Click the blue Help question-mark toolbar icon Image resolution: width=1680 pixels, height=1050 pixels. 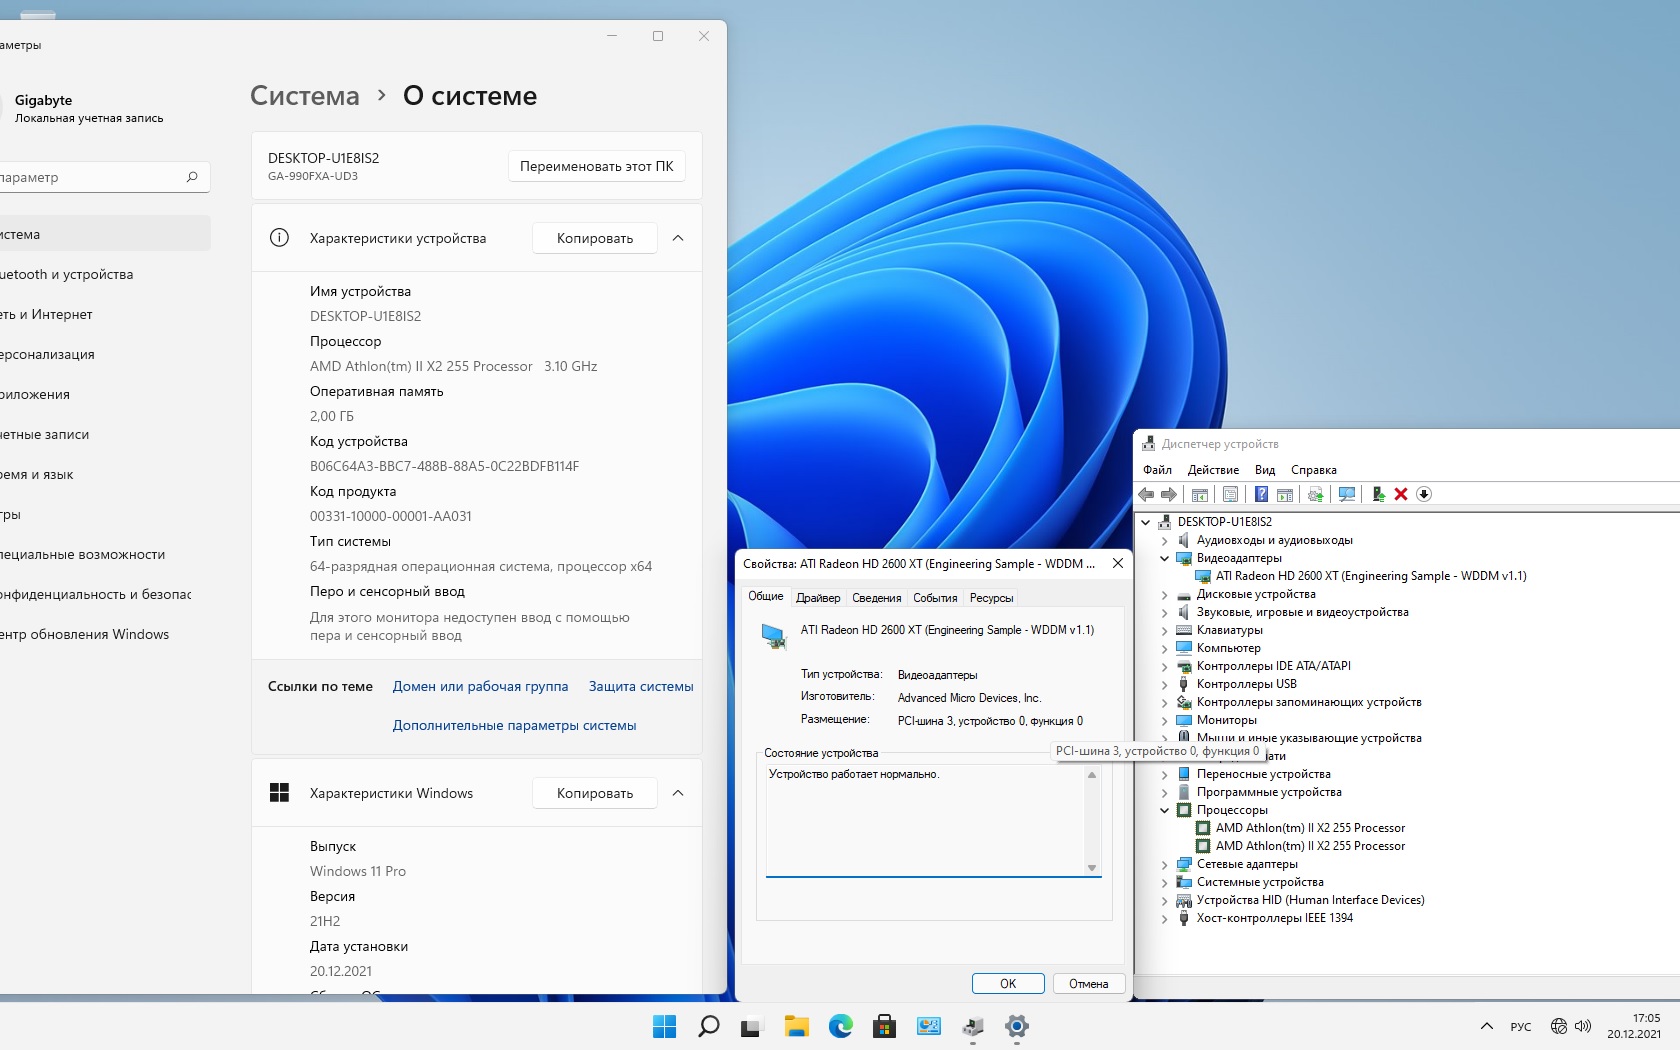click(x=1261, y=494)
